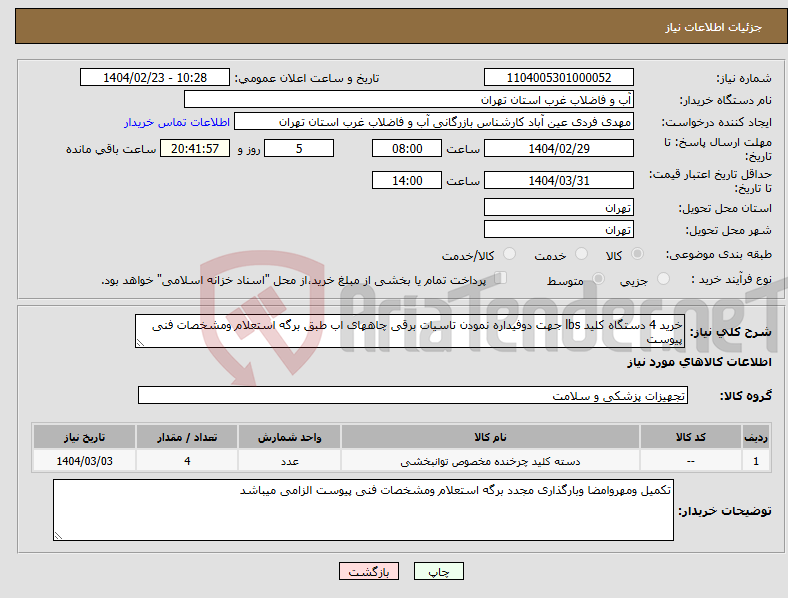Select the خدمت radio button
Image resolution: width=788 pixels, height=598 pixels.
(581, 254)
